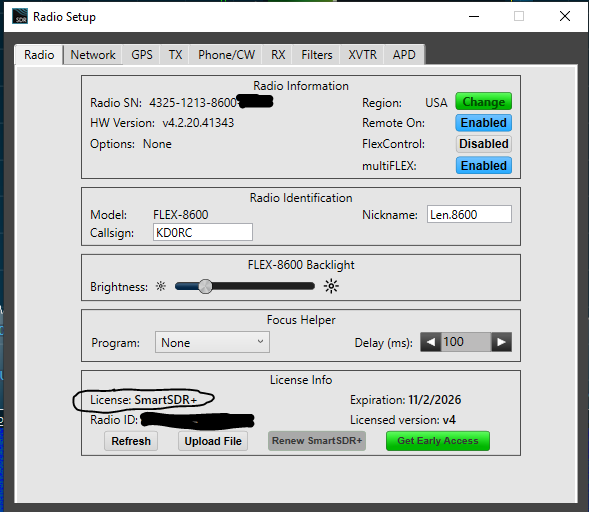
Task: Toggle the Remote On Enabled button
Action: tap(483, 123)
